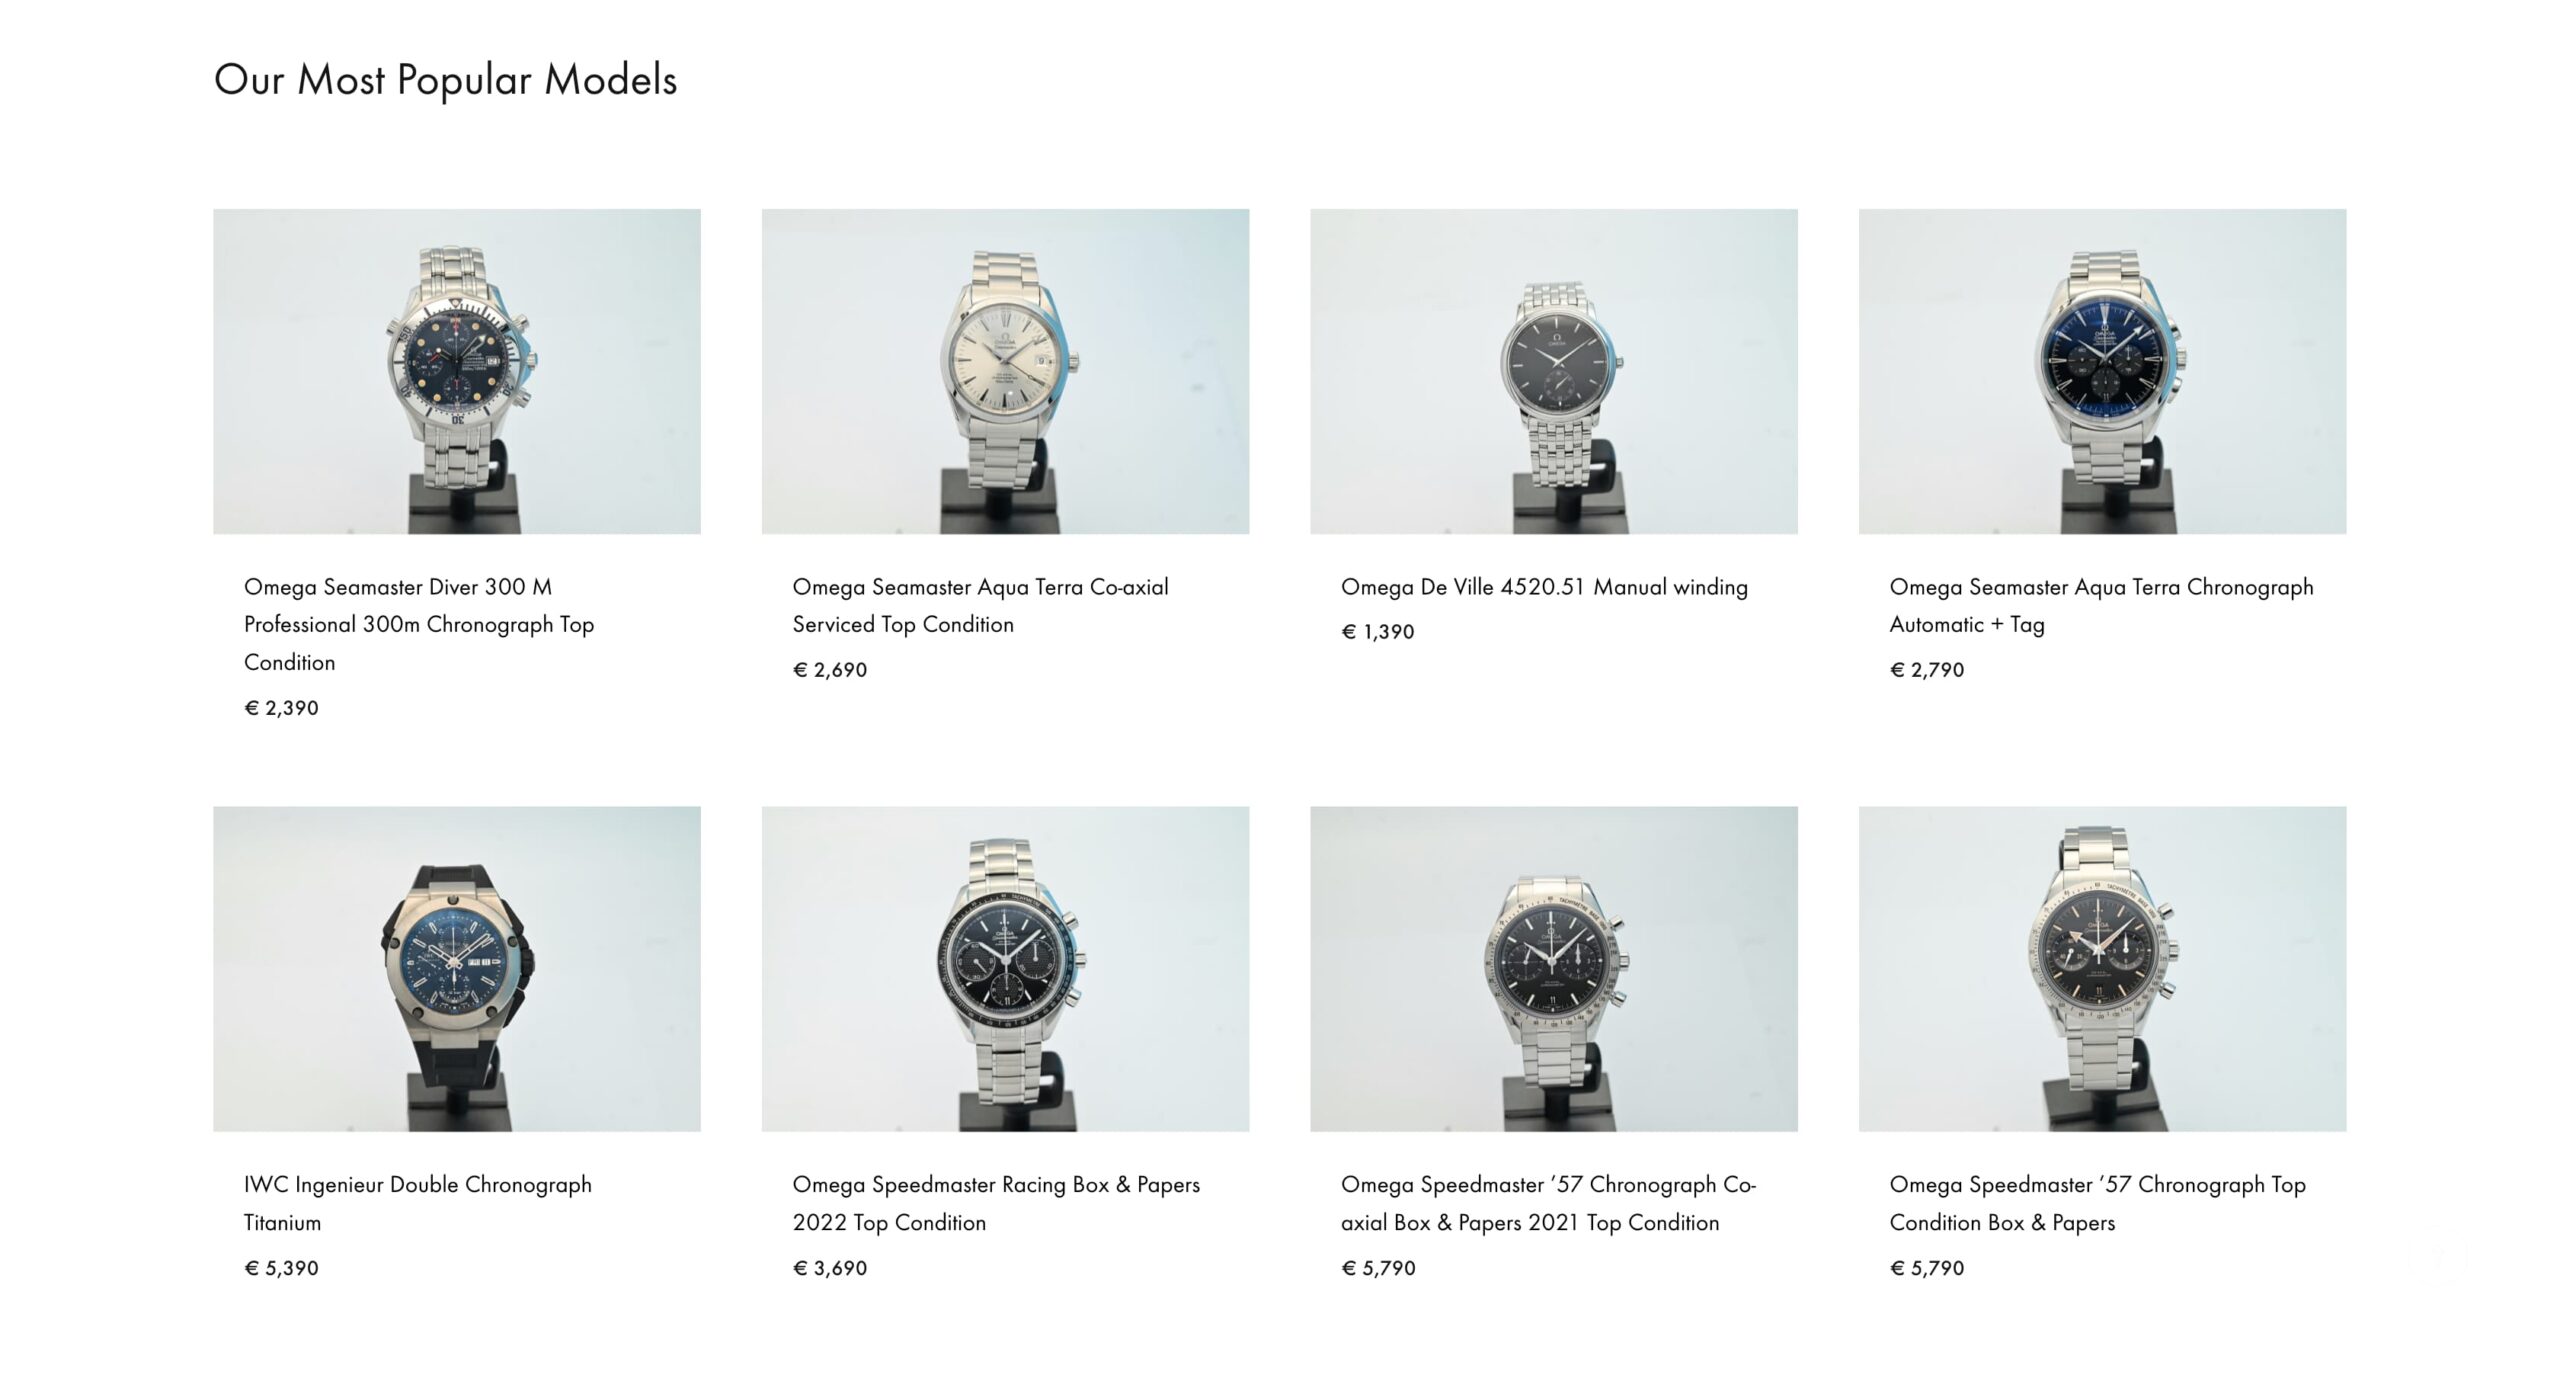2560x1378 pixels.
Task: Open the Speedmaster Racing Box & Papers 2022 link
Action: (996, 1203)
